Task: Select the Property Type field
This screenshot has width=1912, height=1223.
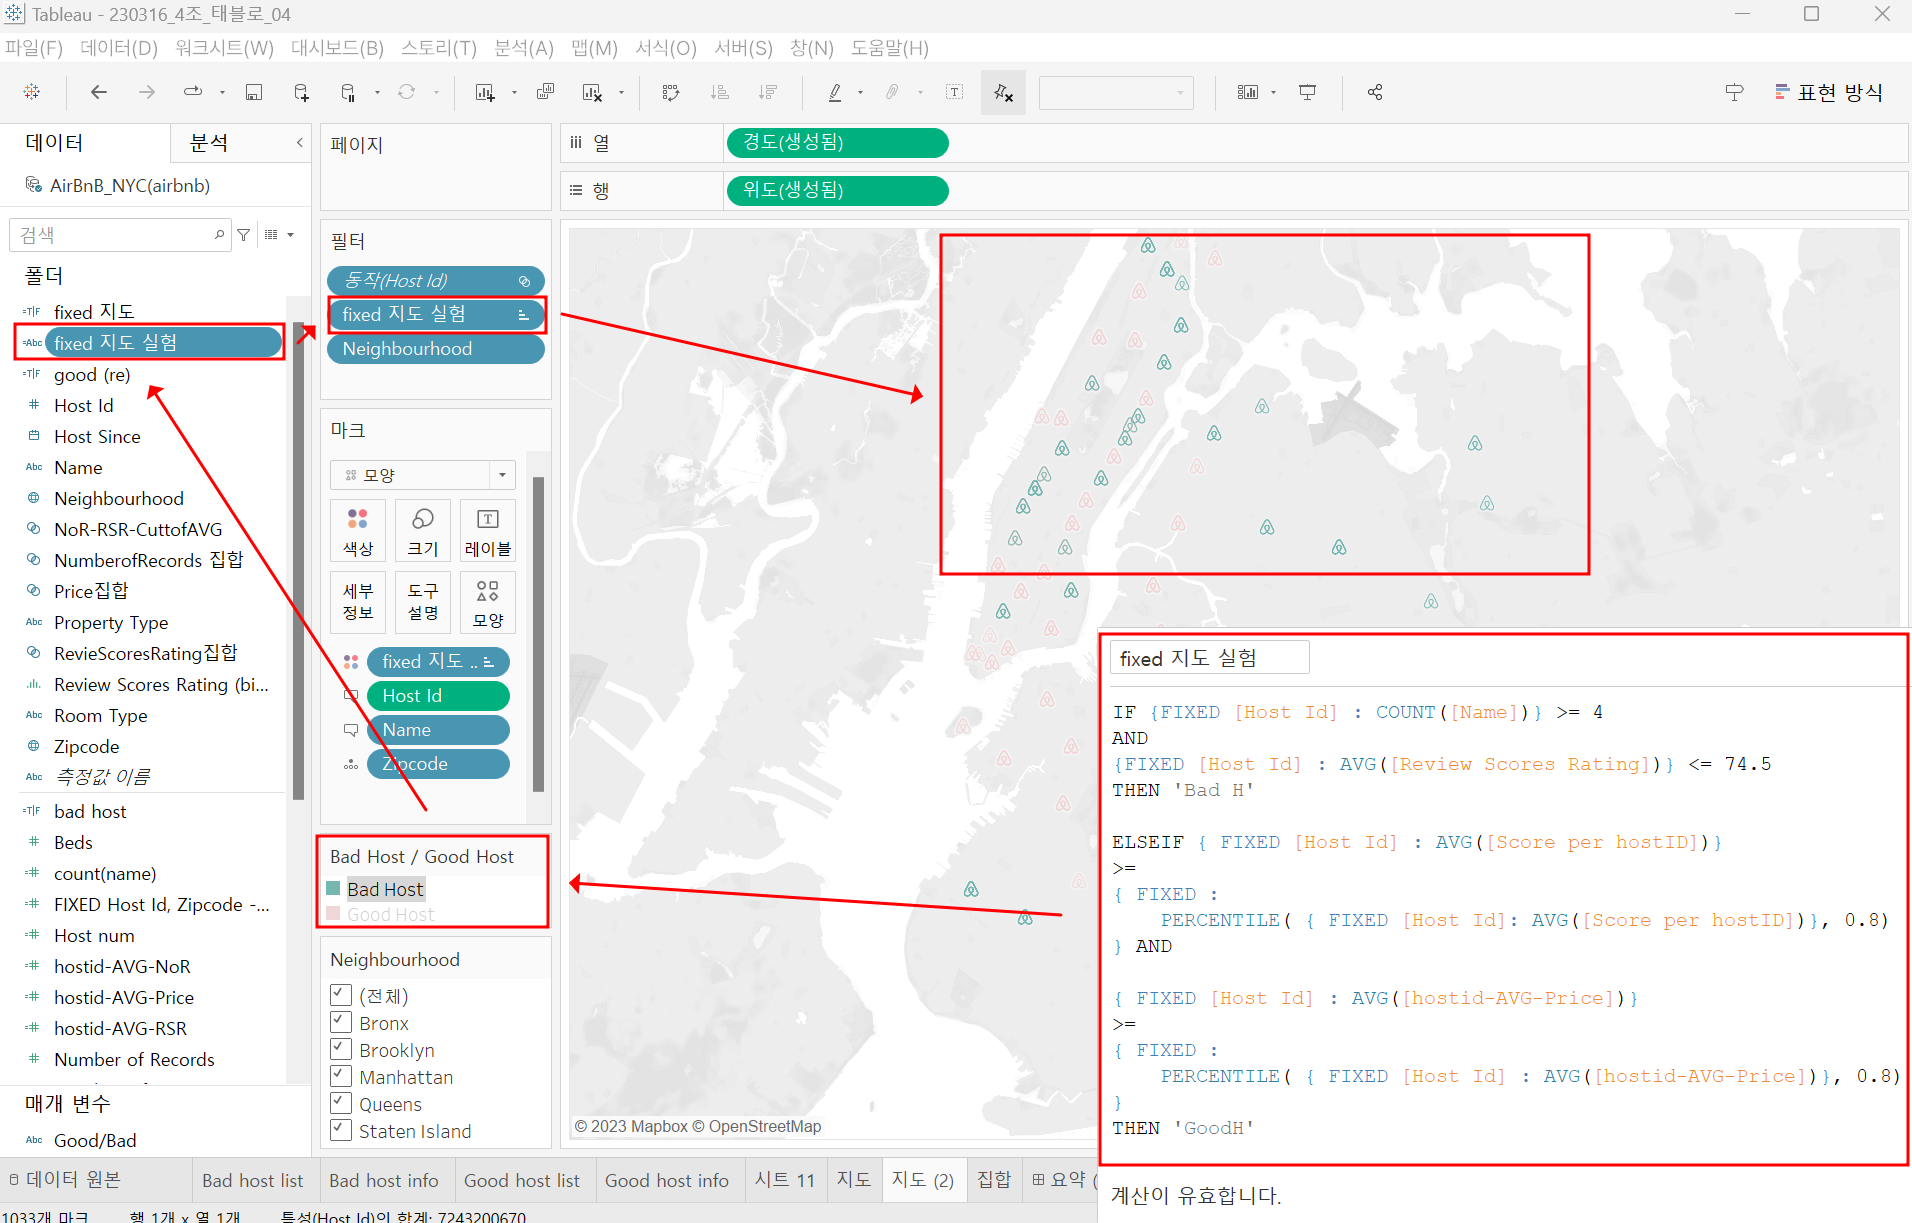Action: (x=111, y=622)
